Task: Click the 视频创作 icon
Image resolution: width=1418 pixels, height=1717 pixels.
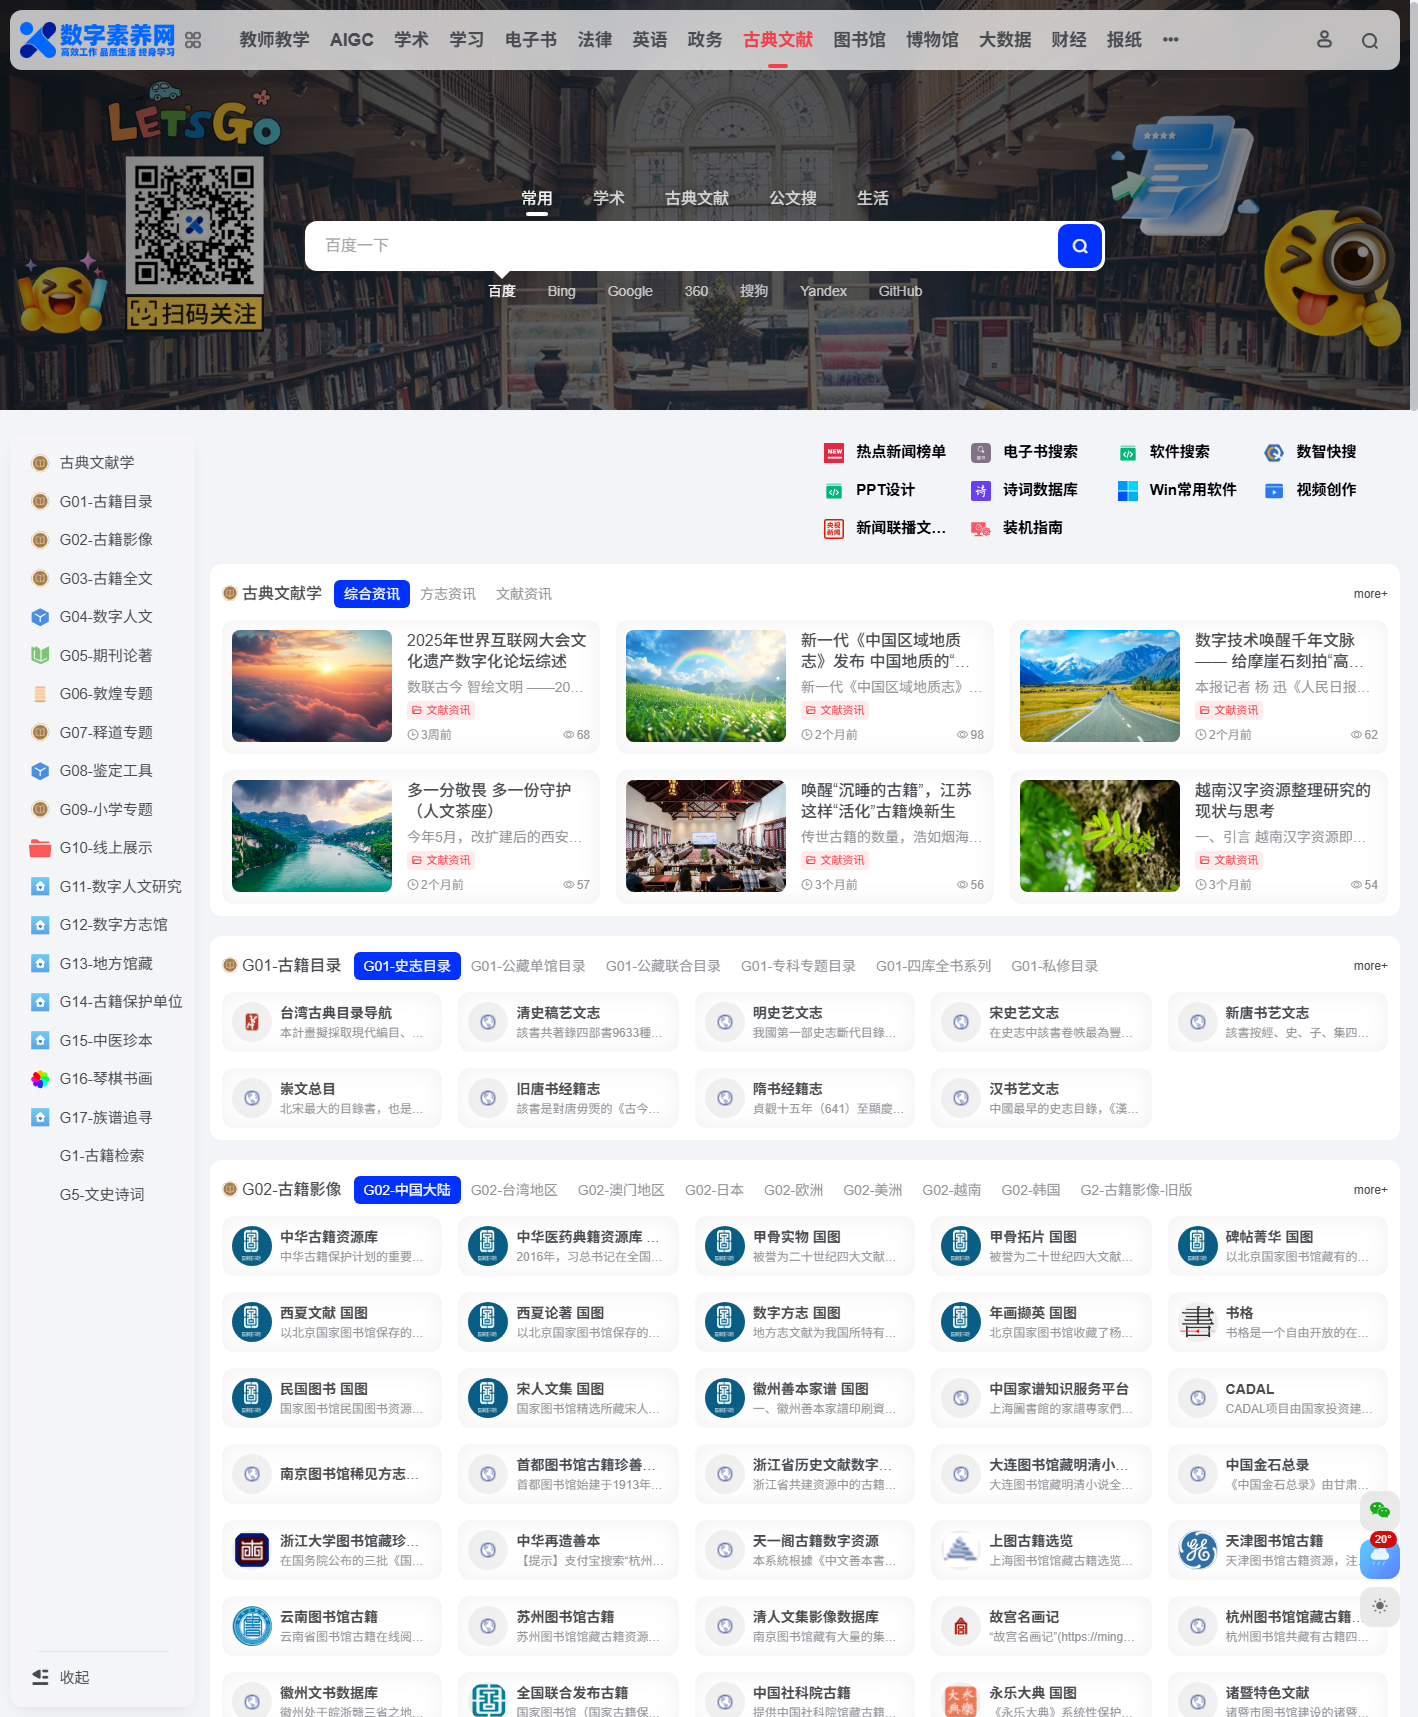Action: pyautogui.click(x=1274, y=490)
